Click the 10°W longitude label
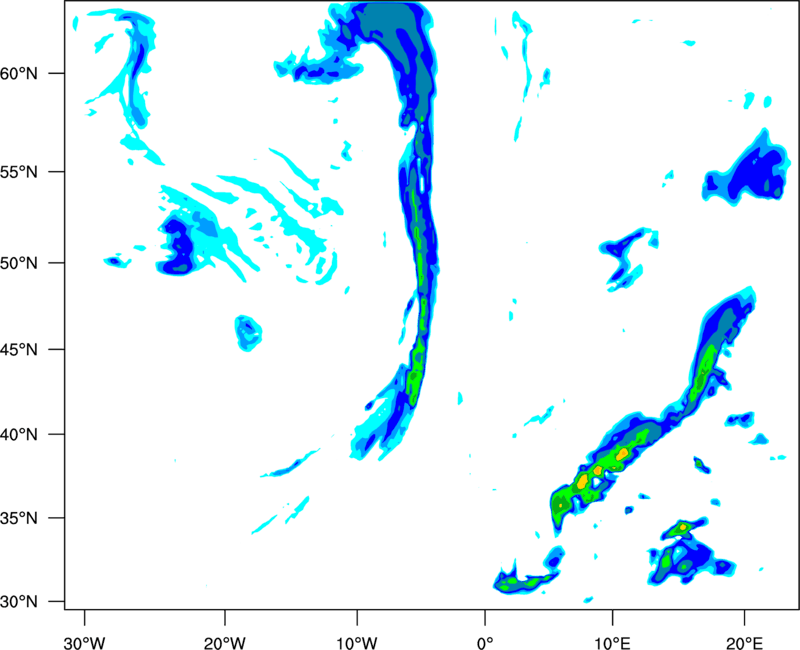The height and width of the screenshot is (650, 800). pos(357,643)
